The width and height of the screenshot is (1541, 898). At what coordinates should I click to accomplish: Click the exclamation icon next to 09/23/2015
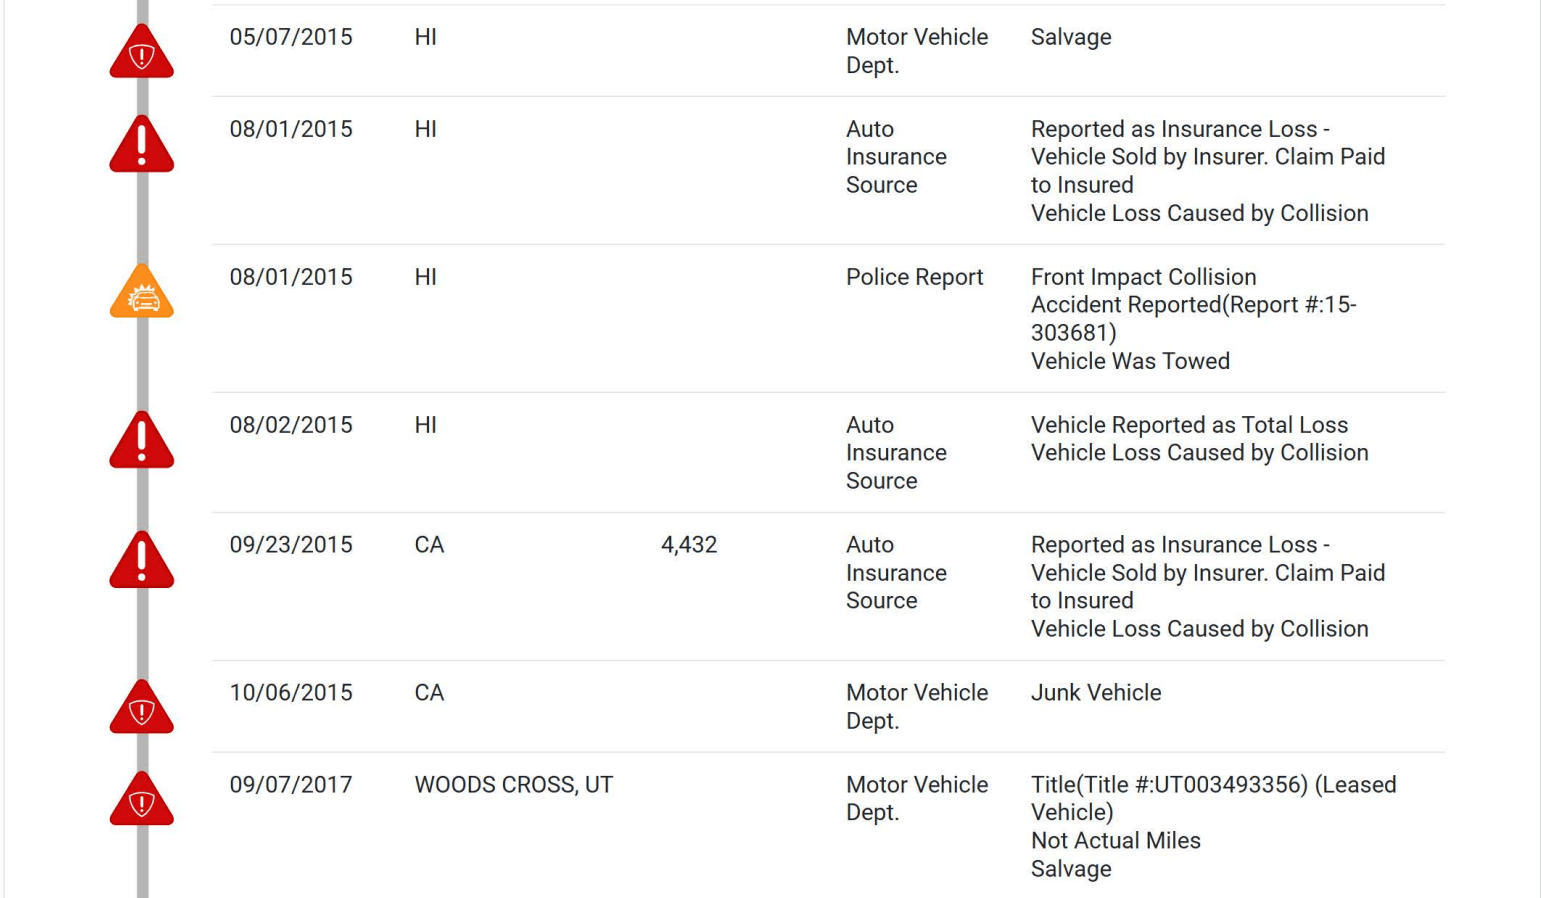tap(141, 562)
